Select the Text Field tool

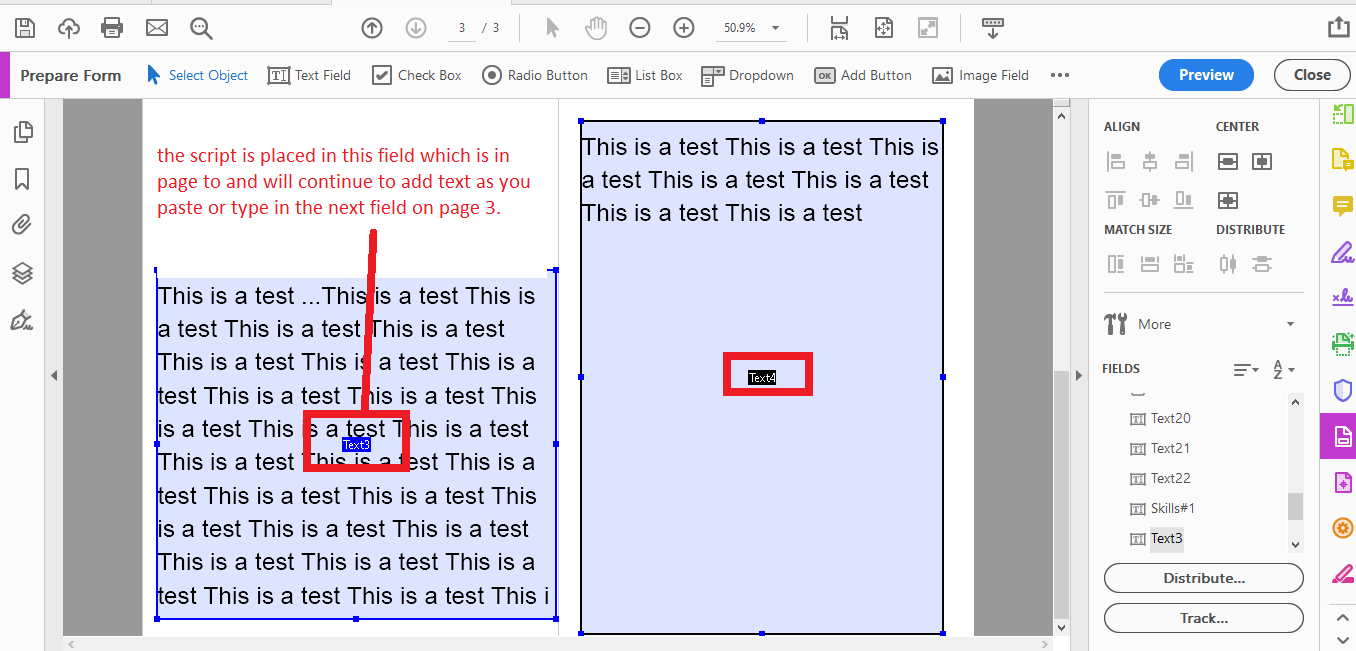pos(309,74)
